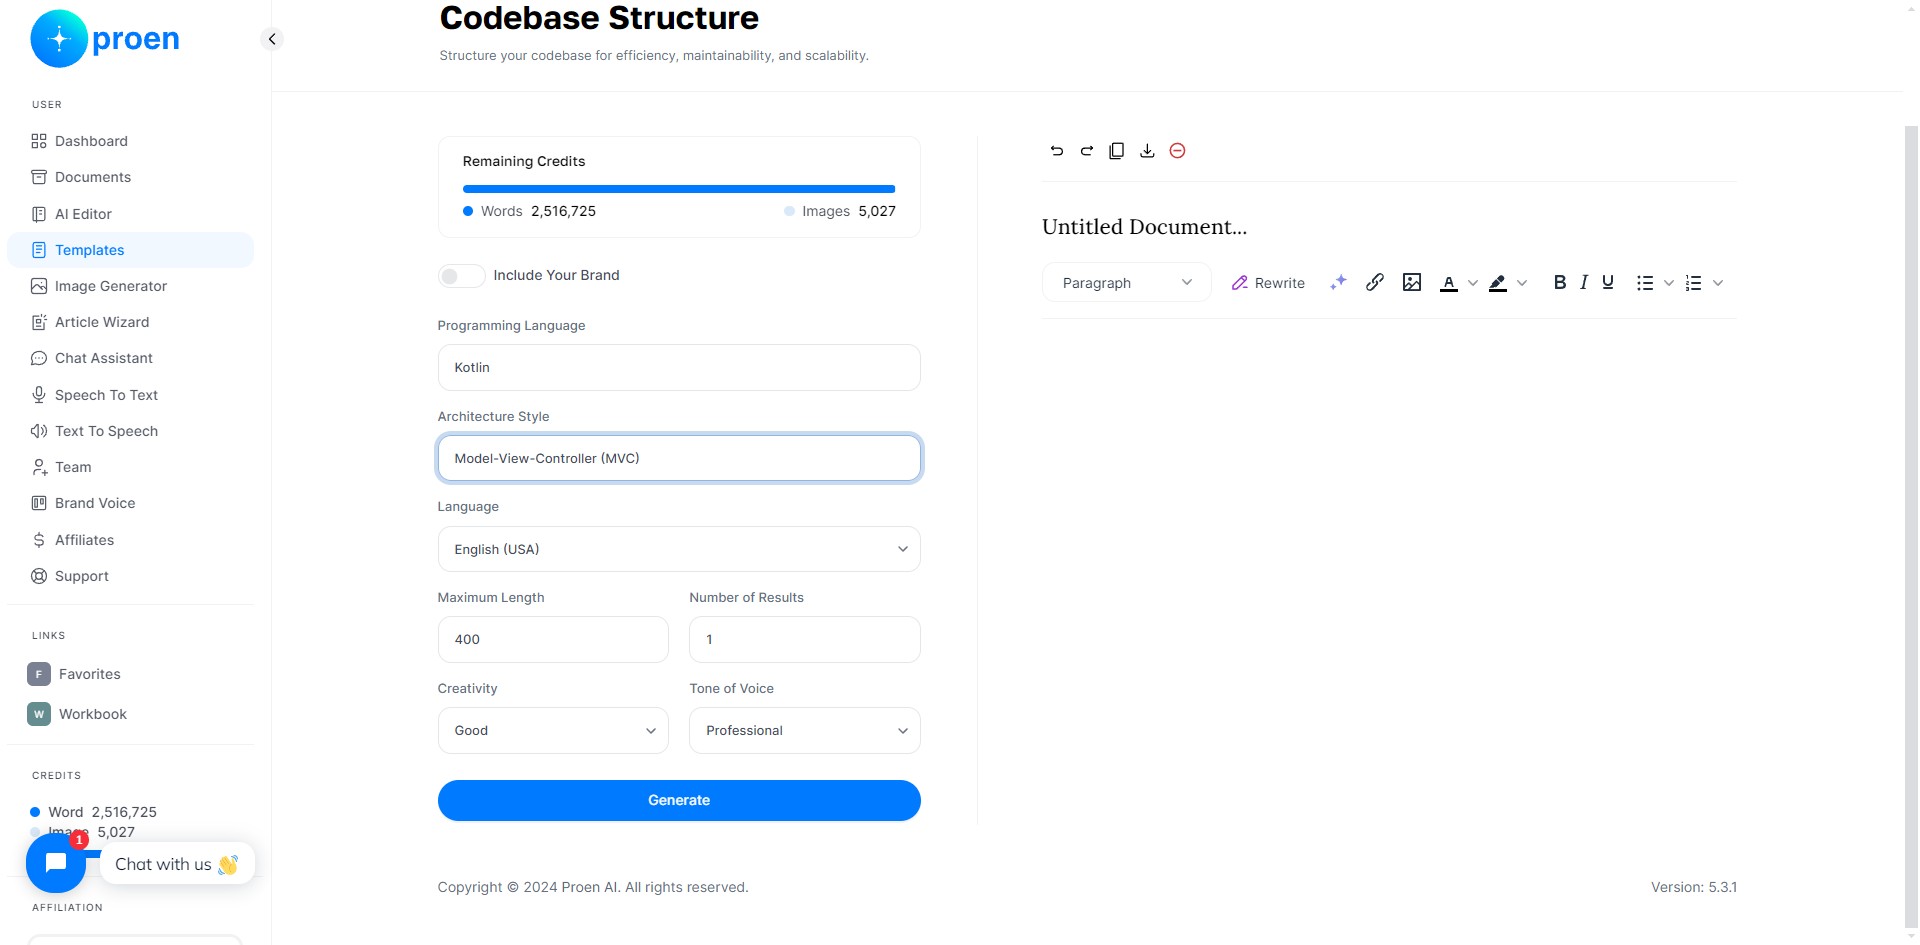The width and height of the screenshot is (1920, 945).
Task: Insert a link with the link icon
Action: tap(1375, 283)
